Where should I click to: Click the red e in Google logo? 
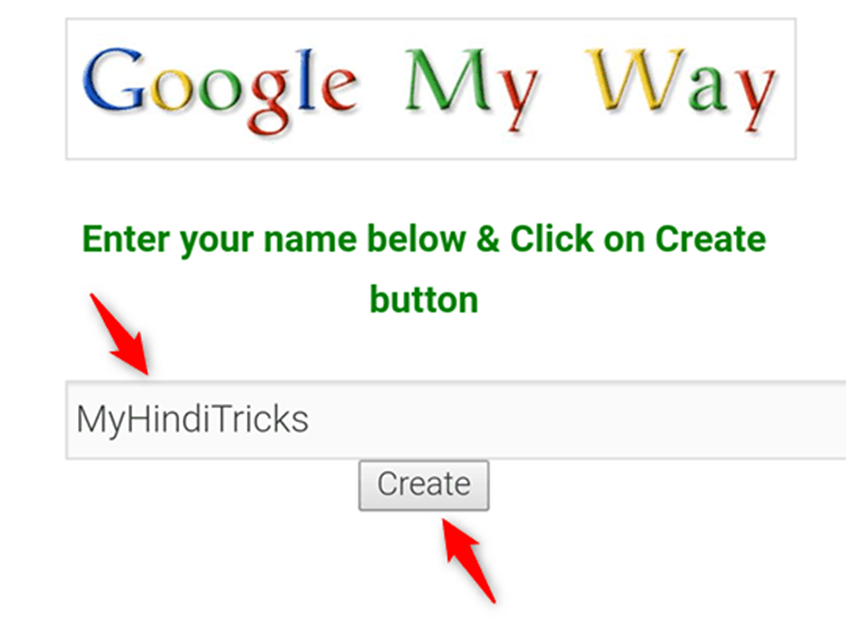pos(337,88)
